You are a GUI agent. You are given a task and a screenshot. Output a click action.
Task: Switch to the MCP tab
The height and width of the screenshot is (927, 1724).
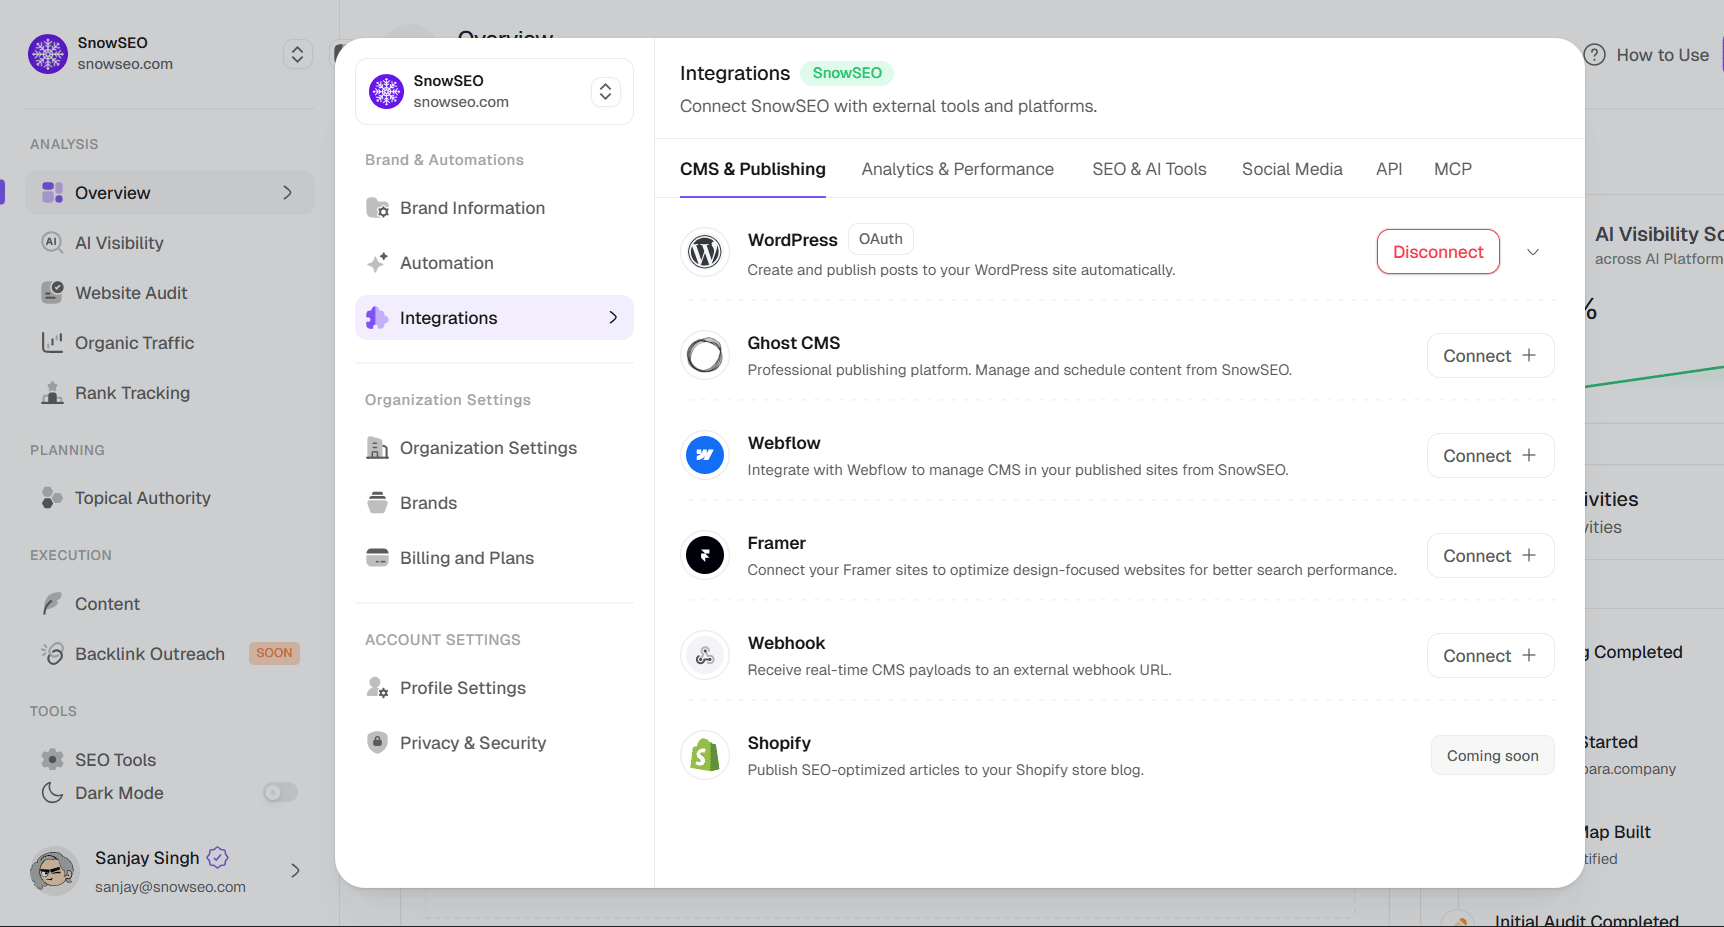click(x=1453, y=169)
